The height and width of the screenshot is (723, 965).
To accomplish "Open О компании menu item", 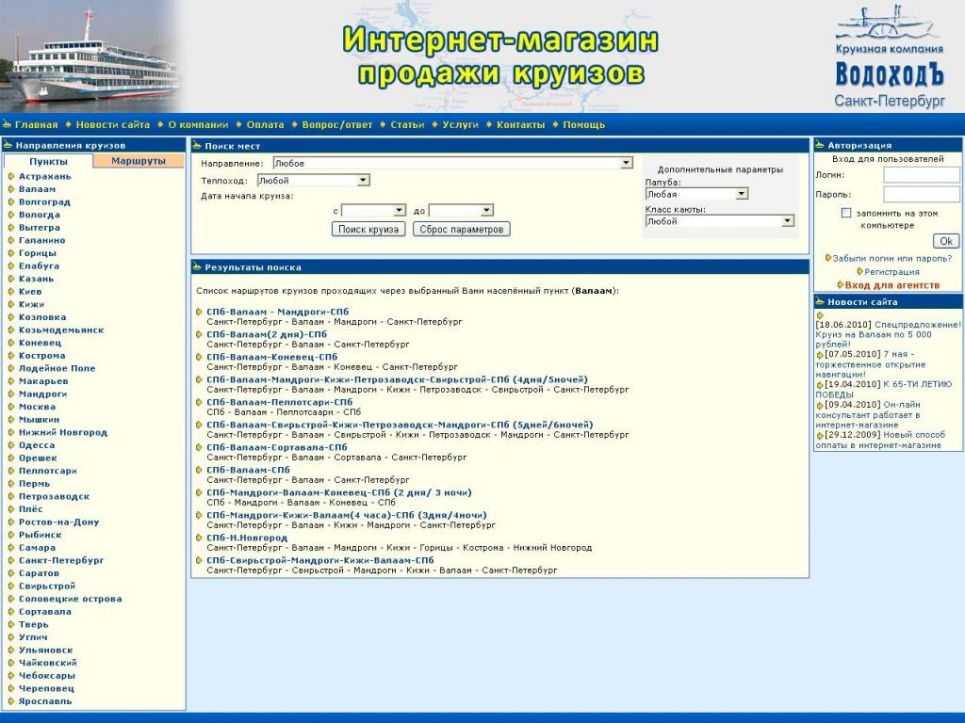I will [198, 125].
